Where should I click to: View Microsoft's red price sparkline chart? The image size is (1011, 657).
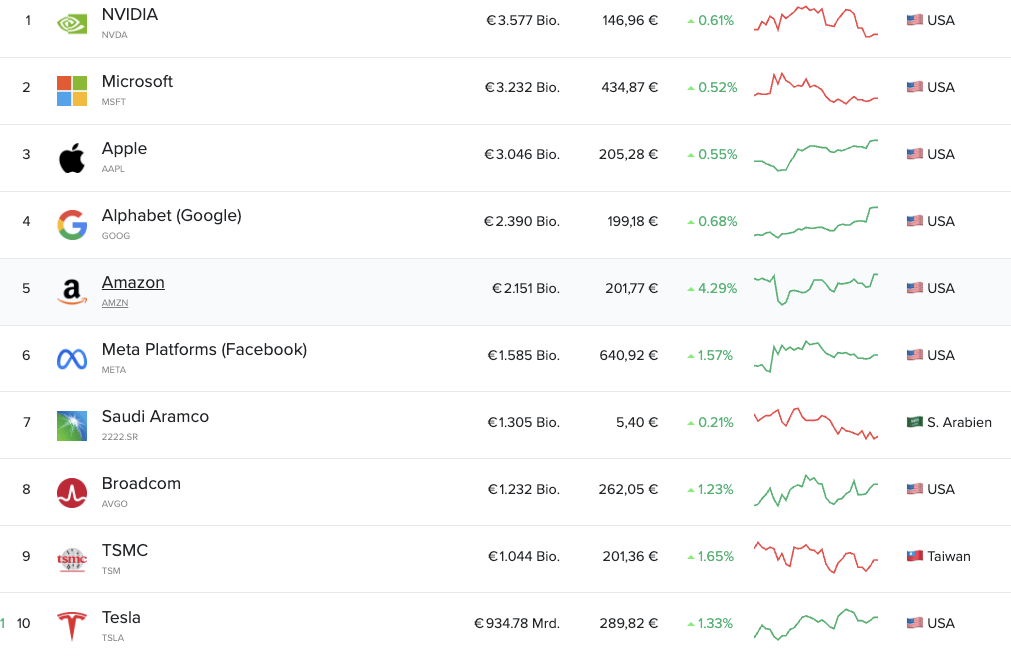pos(816,88)
